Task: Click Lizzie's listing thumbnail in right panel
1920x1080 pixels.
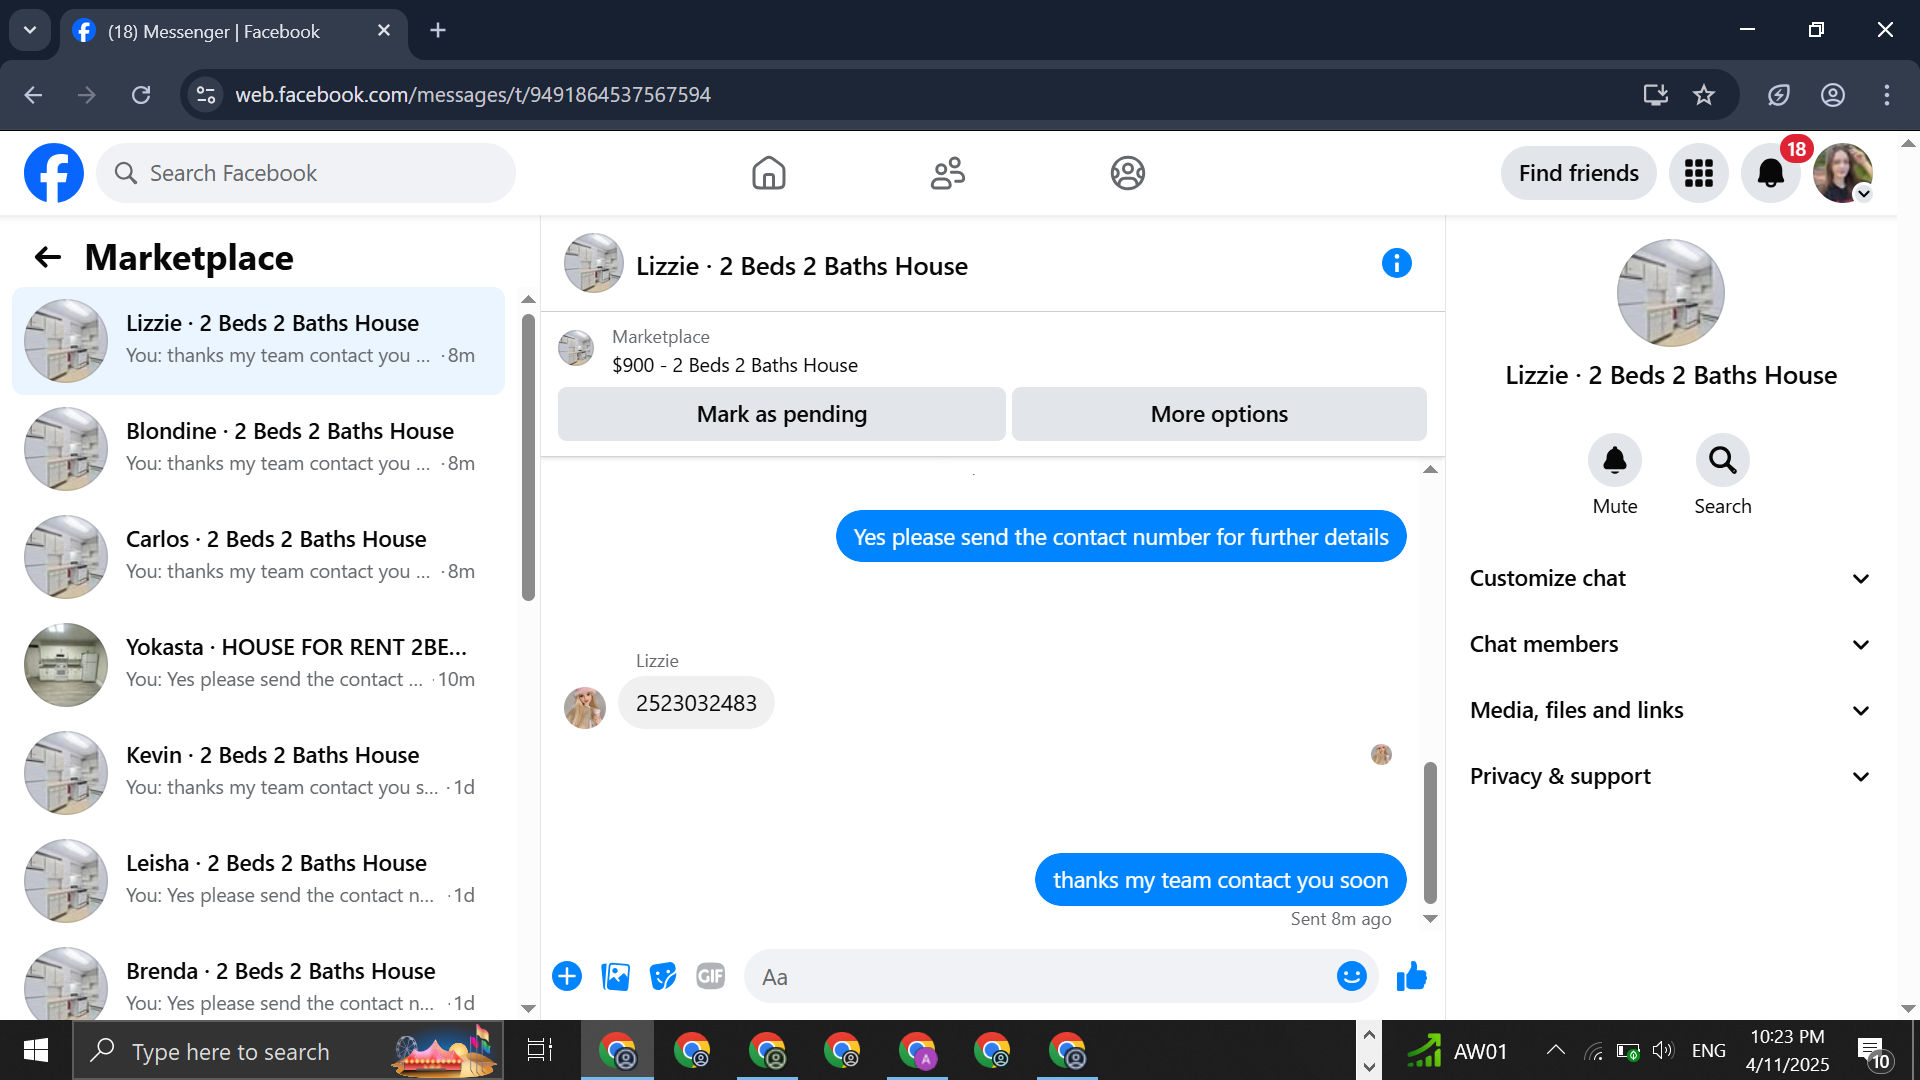Action: tap(1670, 293)
